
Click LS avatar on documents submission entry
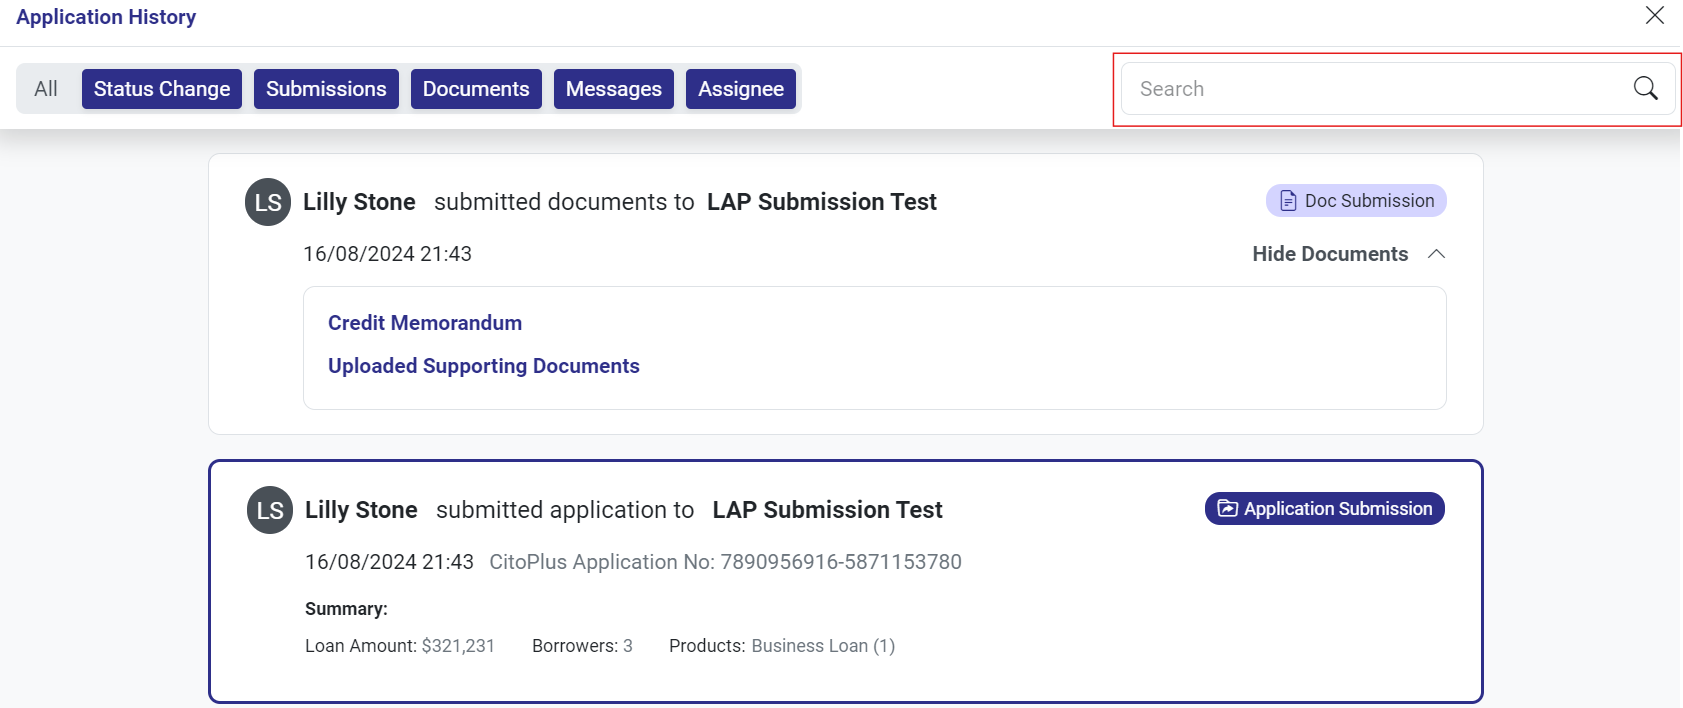coord(268,202)
